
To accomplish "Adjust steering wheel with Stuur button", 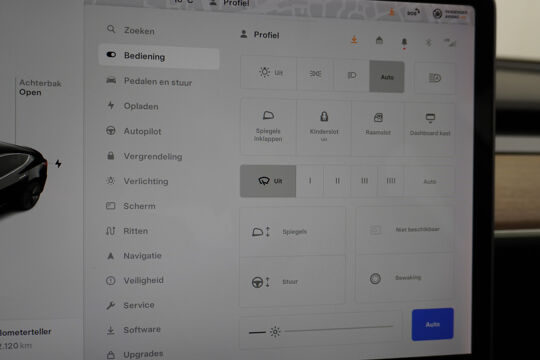I will [x=292, y=281].
